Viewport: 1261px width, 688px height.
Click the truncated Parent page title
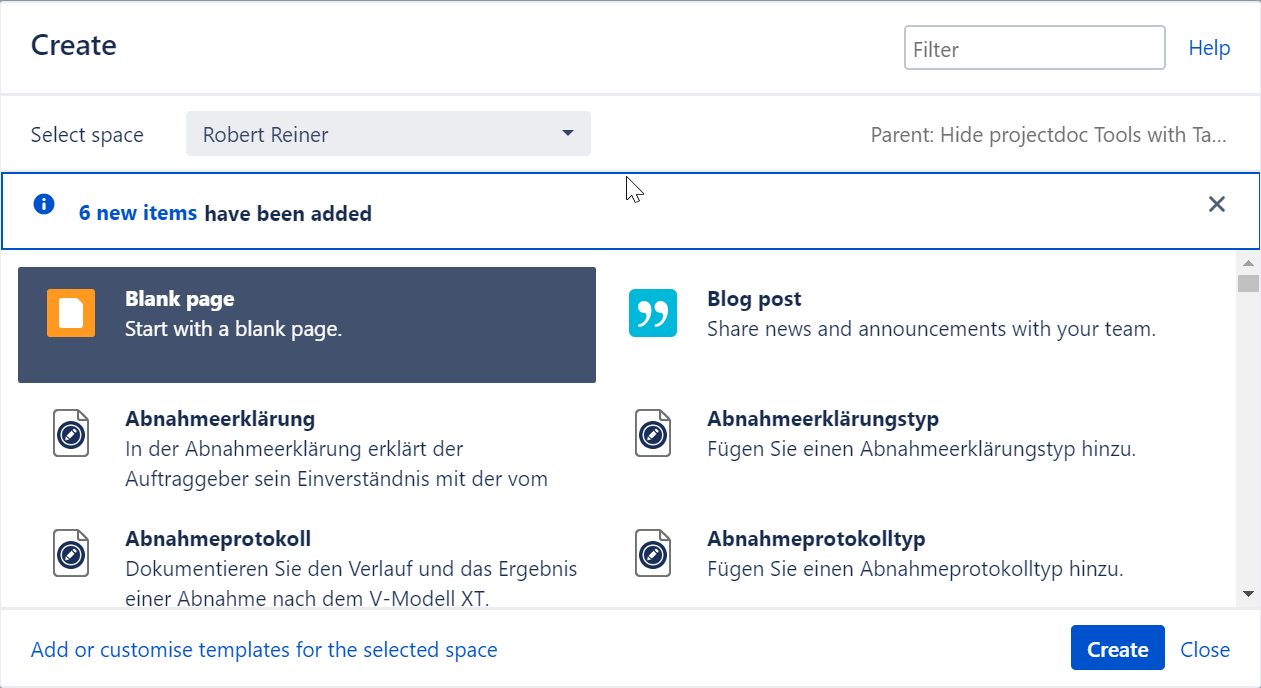pos(1051,134)
